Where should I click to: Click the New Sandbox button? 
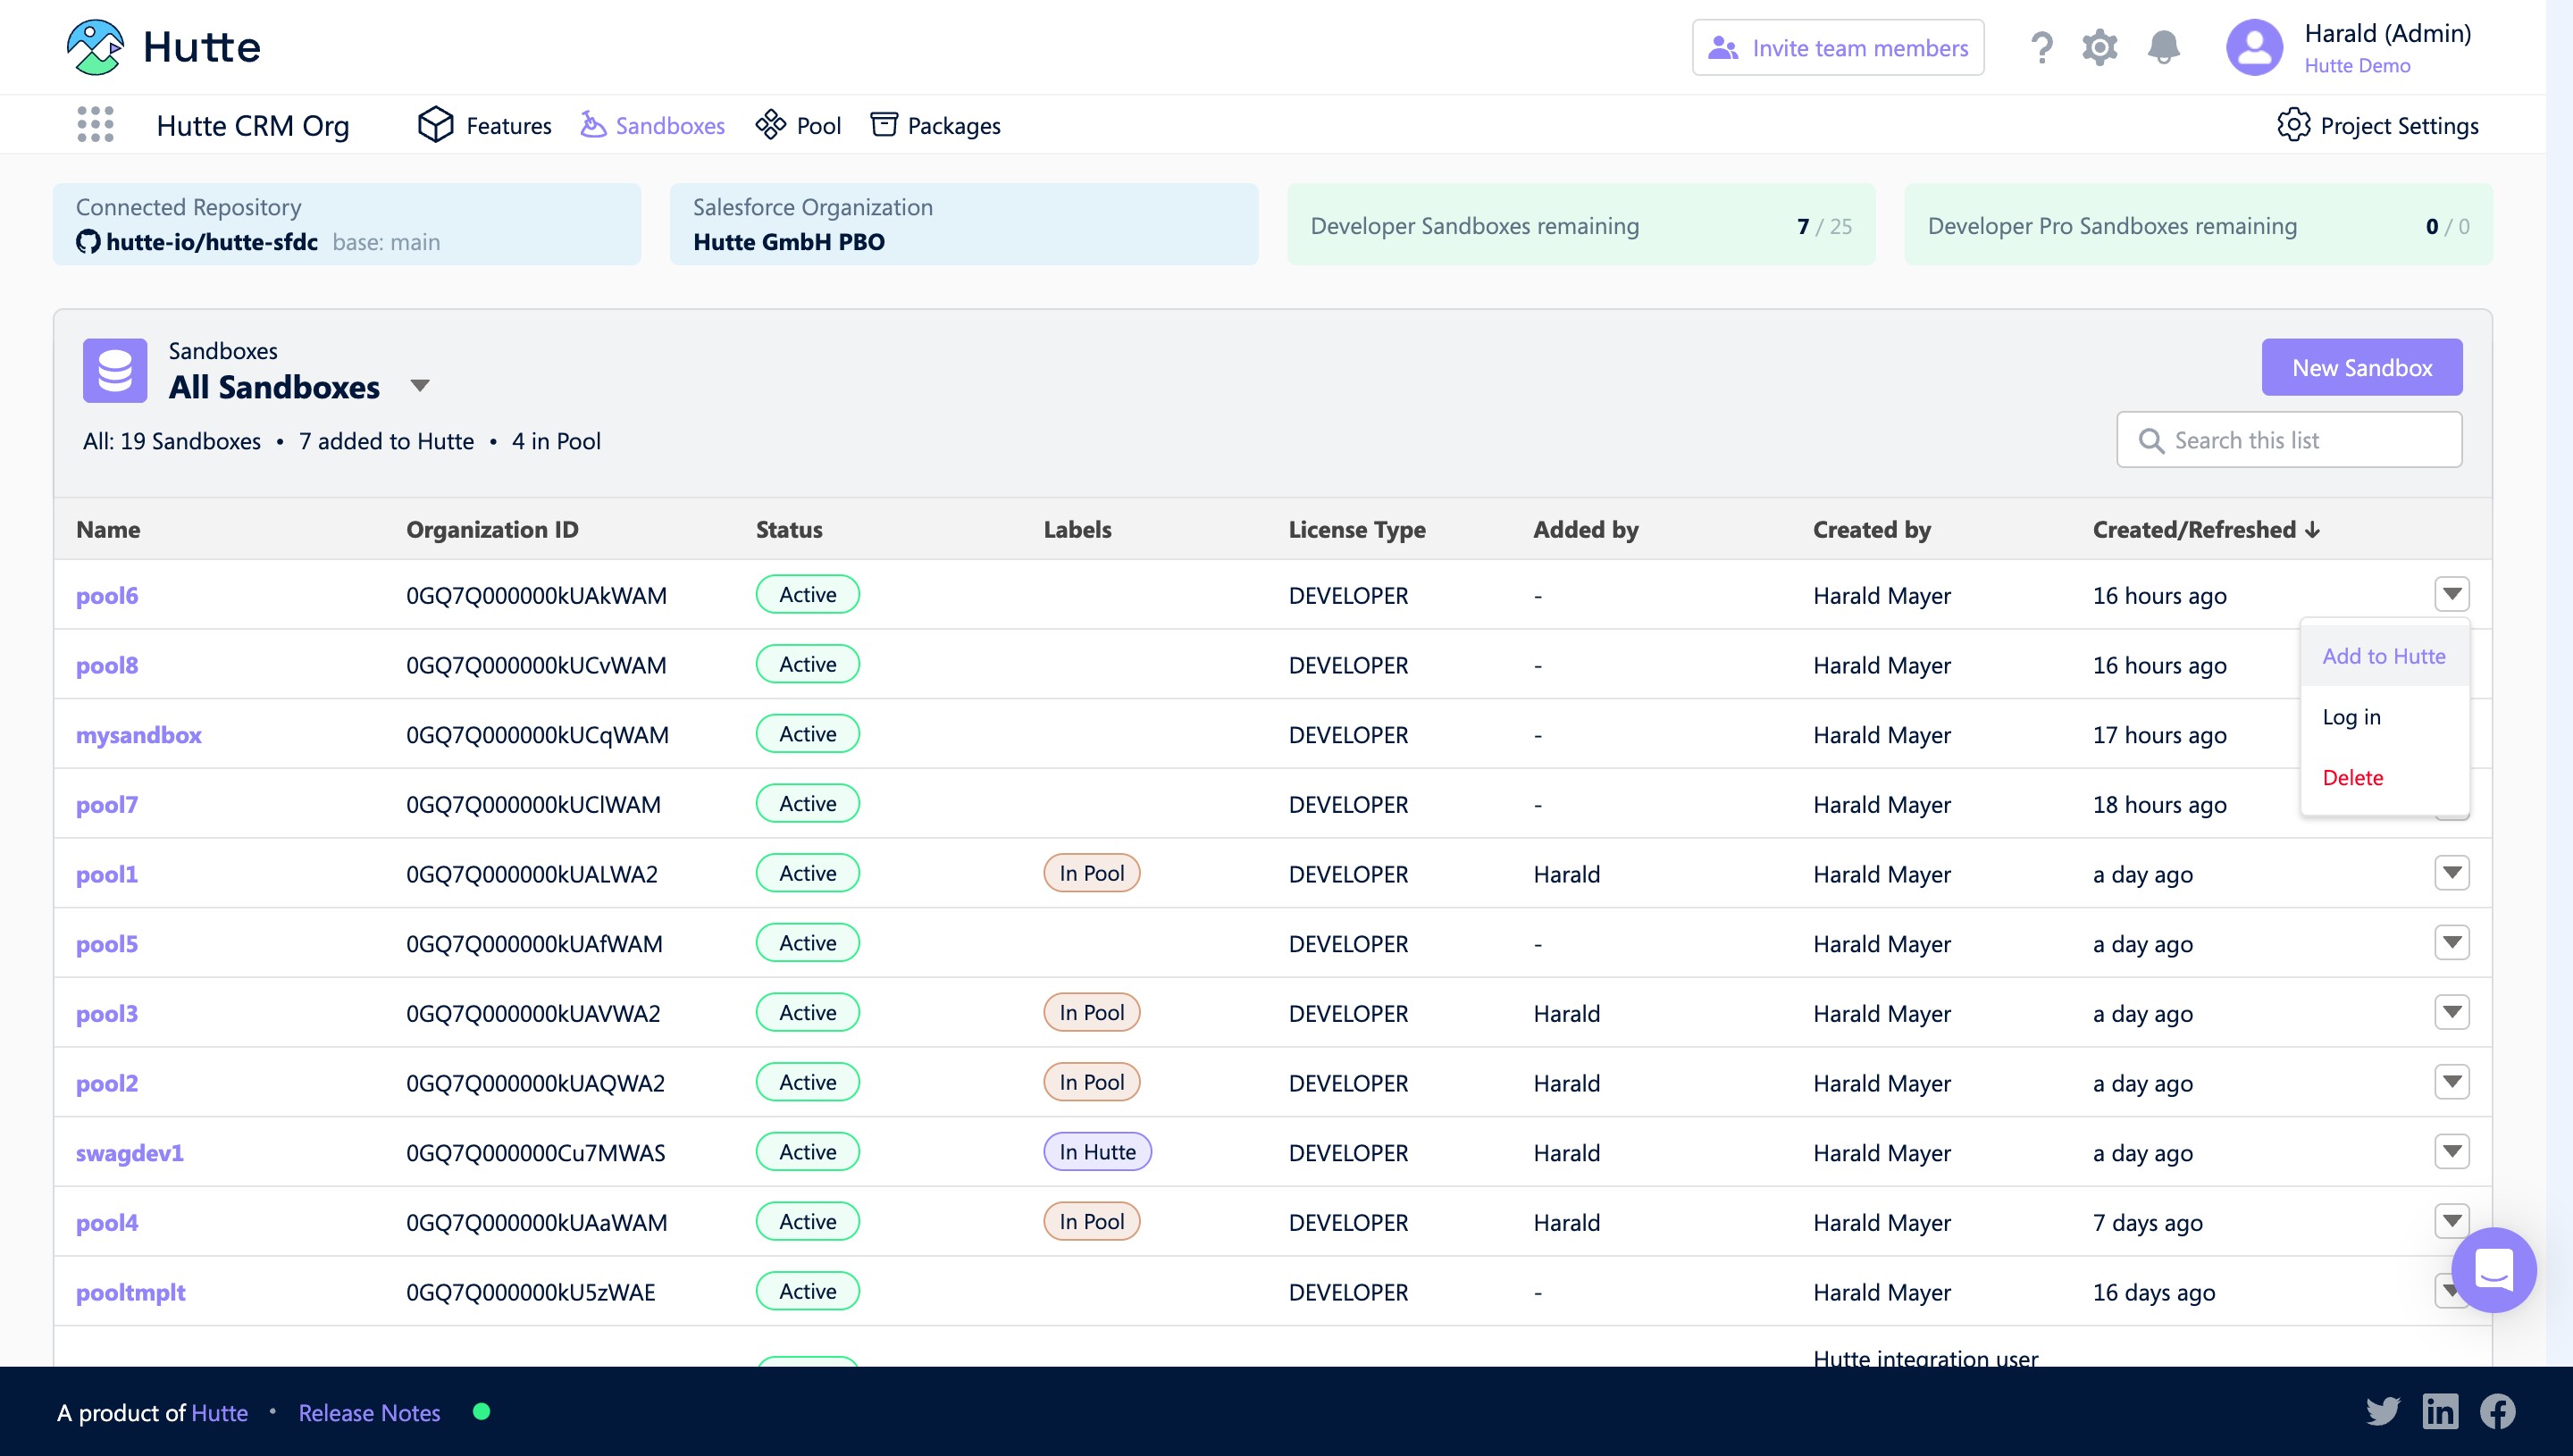tap(2361, 367)
